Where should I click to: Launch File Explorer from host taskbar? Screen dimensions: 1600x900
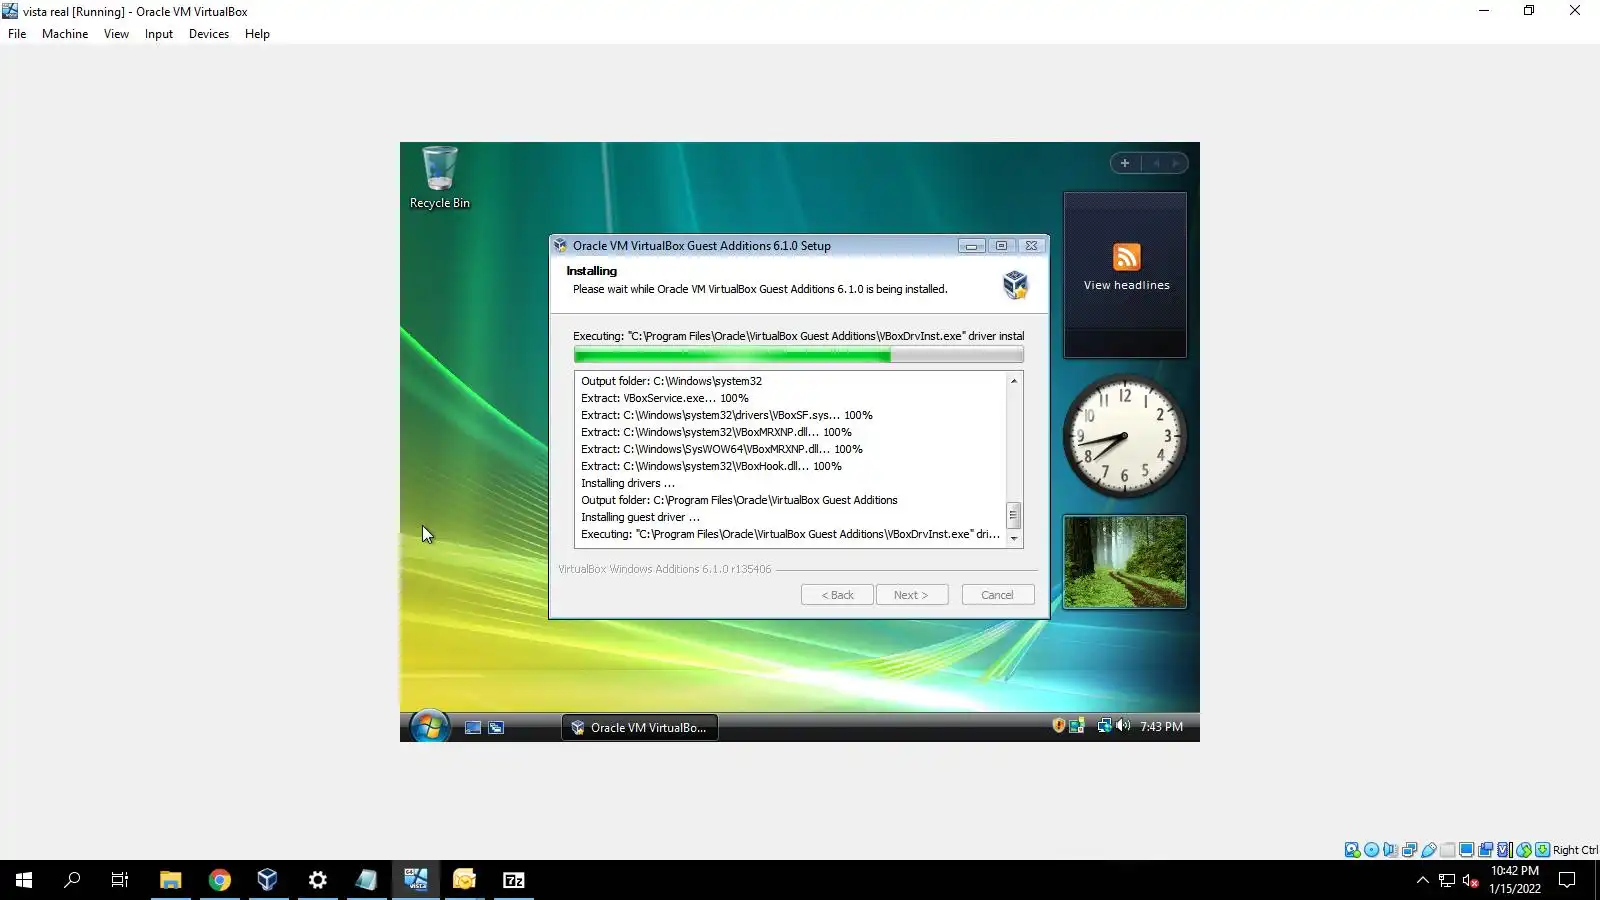170,880
